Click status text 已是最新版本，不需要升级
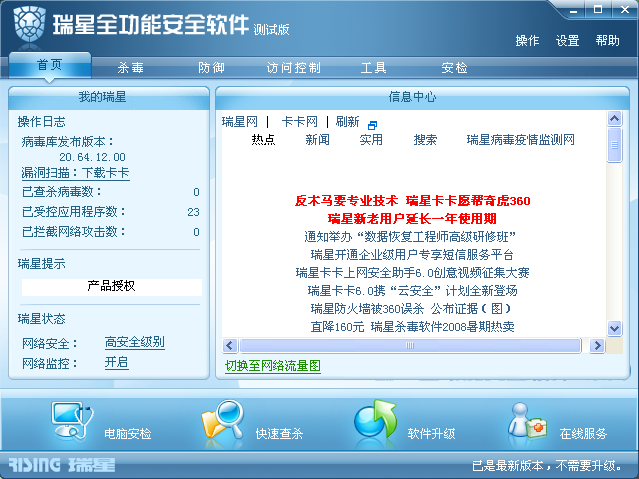 [x=547, y=466]
